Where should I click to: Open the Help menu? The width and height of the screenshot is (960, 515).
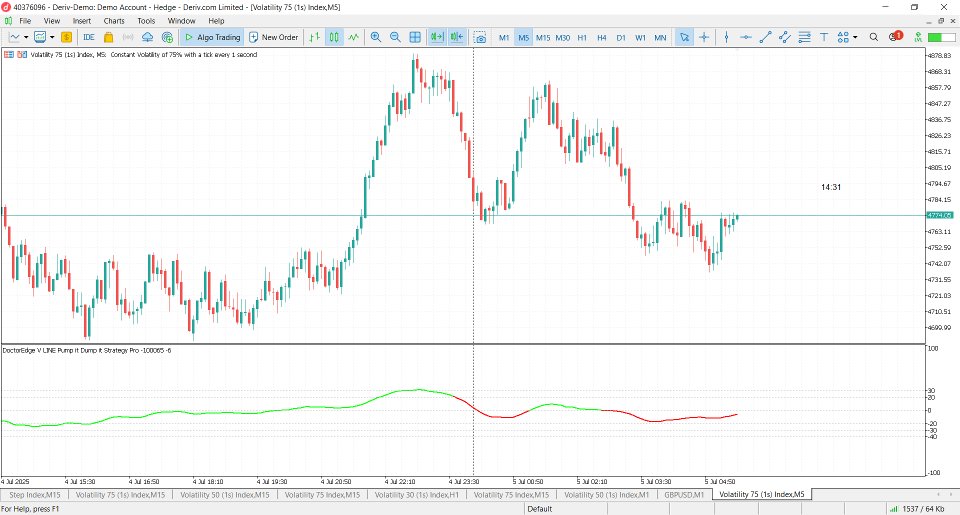point(216,21)
